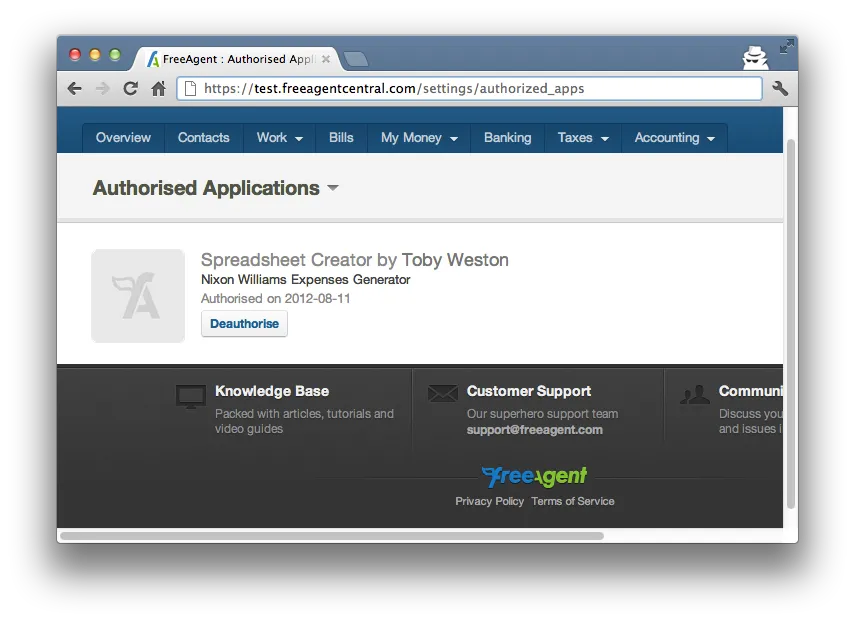Click the red close window button
This screenshot has width=855, height=622.
(75, 55)
